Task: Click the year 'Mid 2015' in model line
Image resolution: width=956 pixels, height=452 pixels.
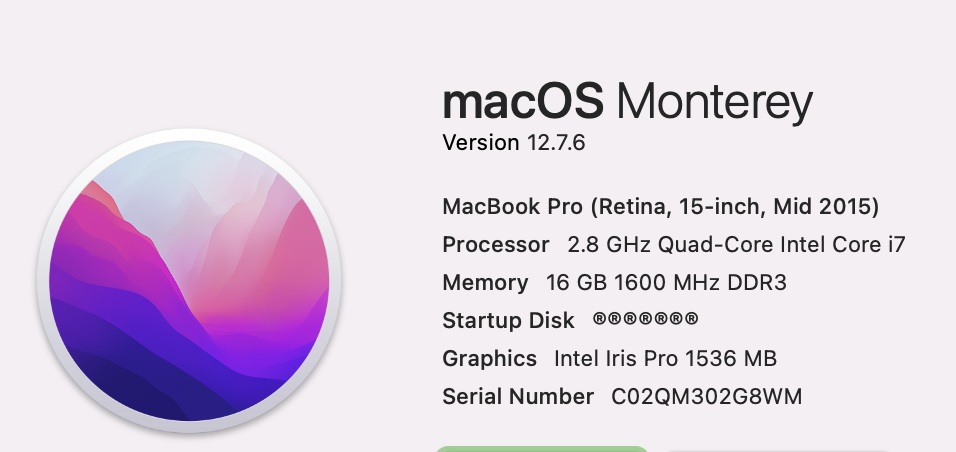Action: click(x=822, y=207)
